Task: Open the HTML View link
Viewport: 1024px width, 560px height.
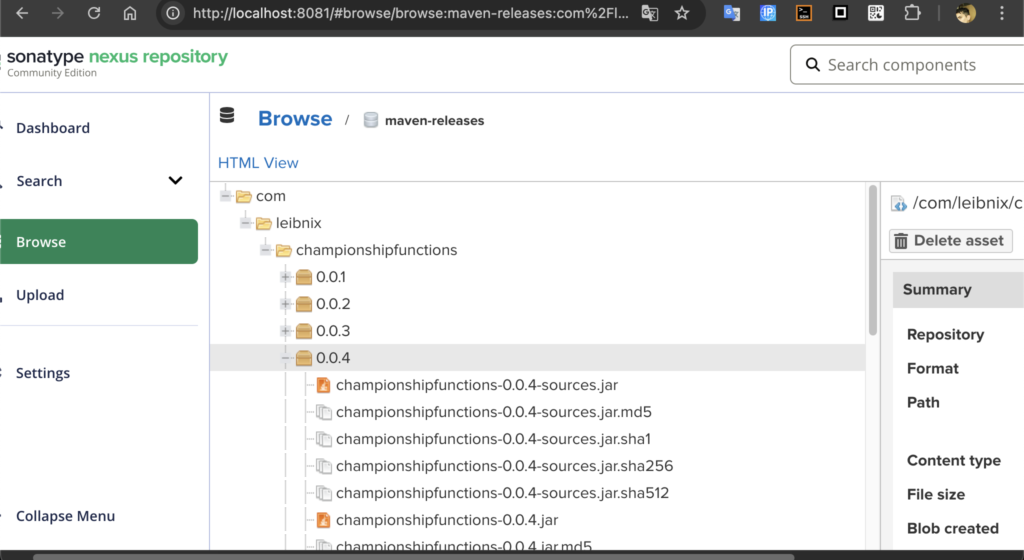Action: point(258,163)
